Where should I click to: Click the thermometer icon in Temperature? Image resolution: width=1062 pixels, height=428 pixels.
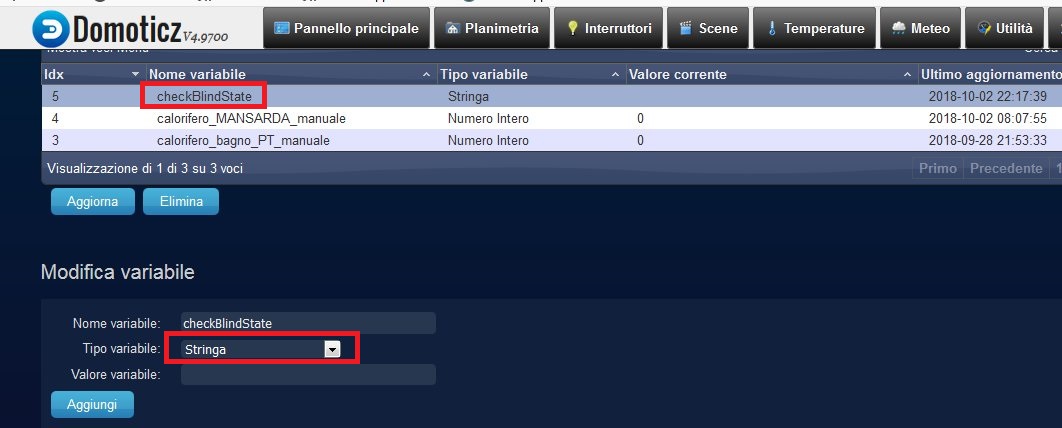tap(771, 28)
